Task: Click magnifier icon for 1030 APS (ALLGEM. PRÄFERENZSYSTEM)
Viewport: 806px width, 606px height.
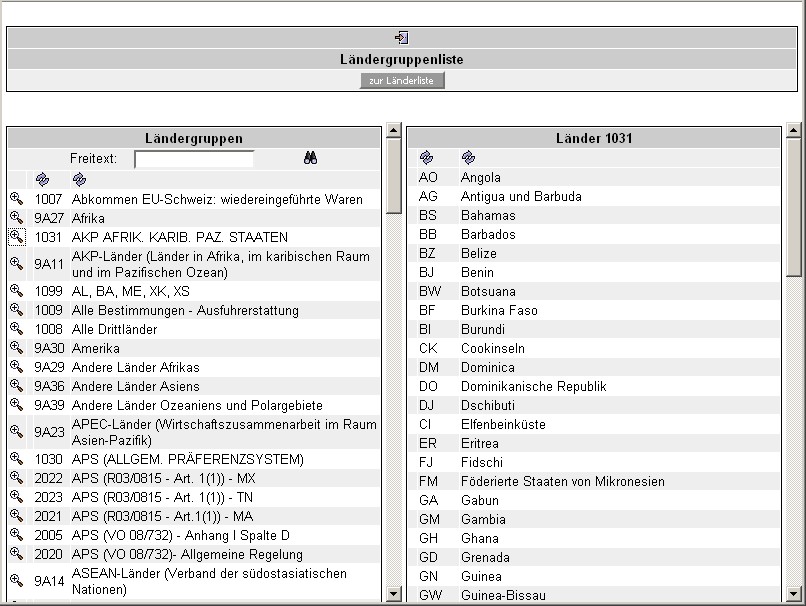Action: click(16, 459)
